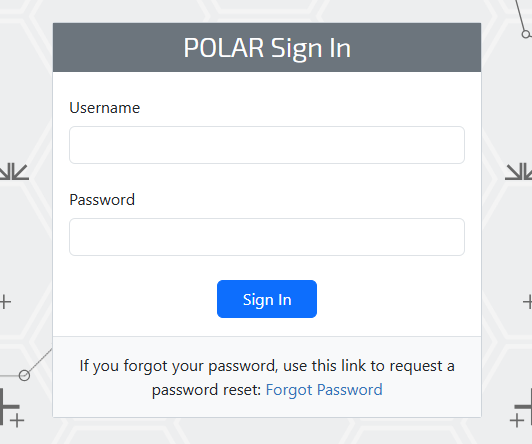Click the thin plus beside bottom-right bold plus
This screenshot has width=532, height=444.
[x=517, y=421]
